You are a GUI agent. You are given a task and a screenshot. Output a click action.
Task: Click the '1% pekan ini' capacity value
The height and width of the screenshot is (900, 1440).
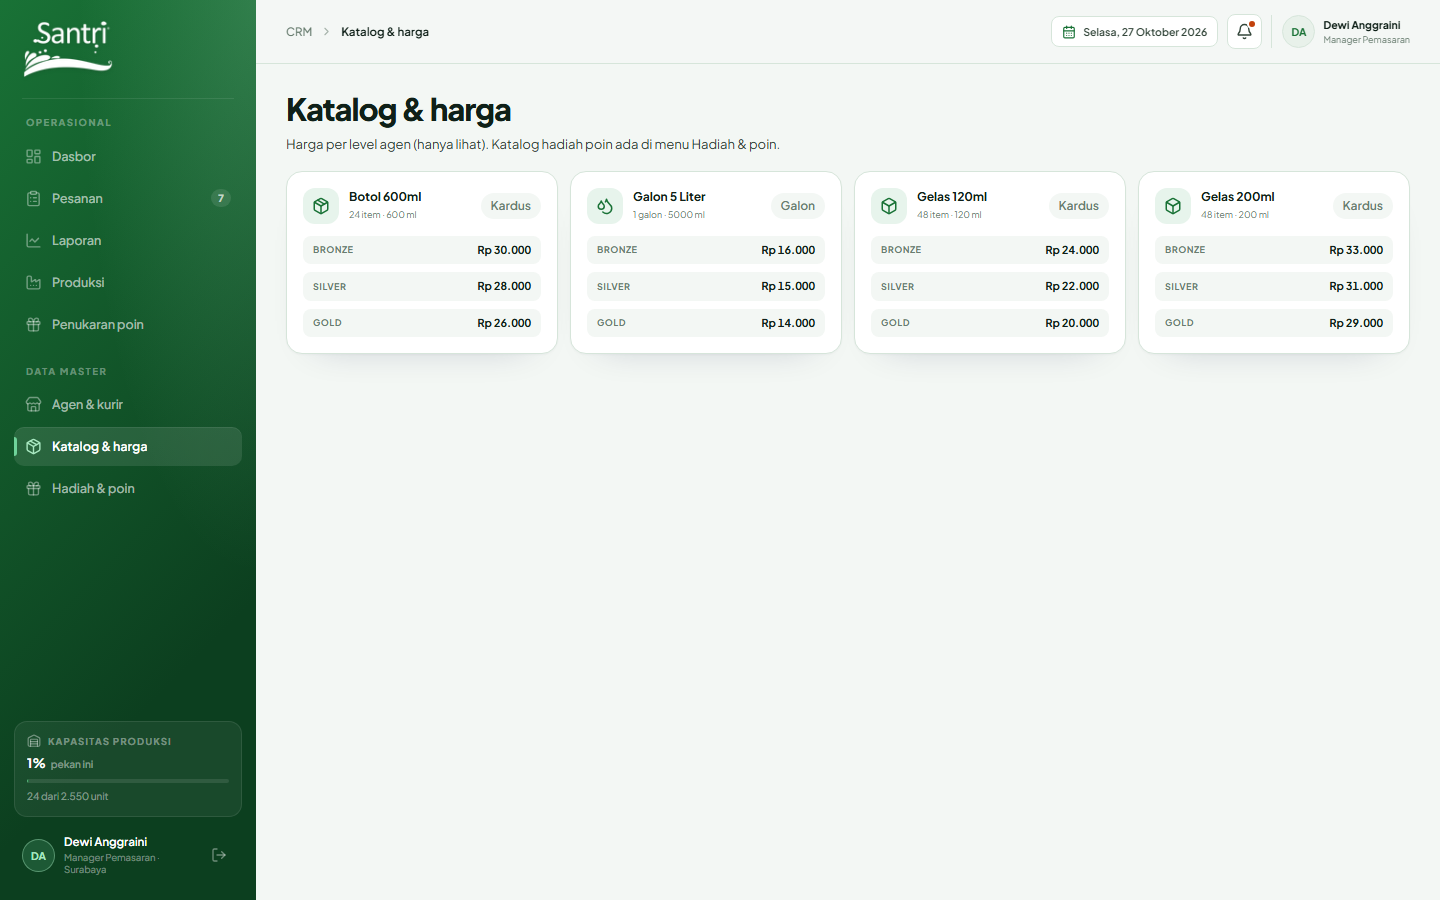click(x=60, y=764)
